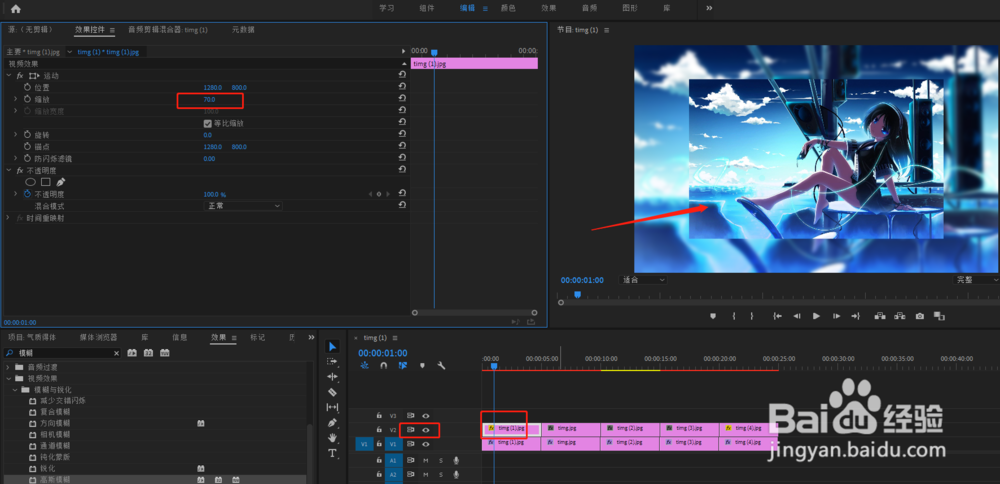Image resolution: width=1000 pixels, height=484 pixels.
Task: Switch to the 音频 workspace
Action: pos(589,8)
